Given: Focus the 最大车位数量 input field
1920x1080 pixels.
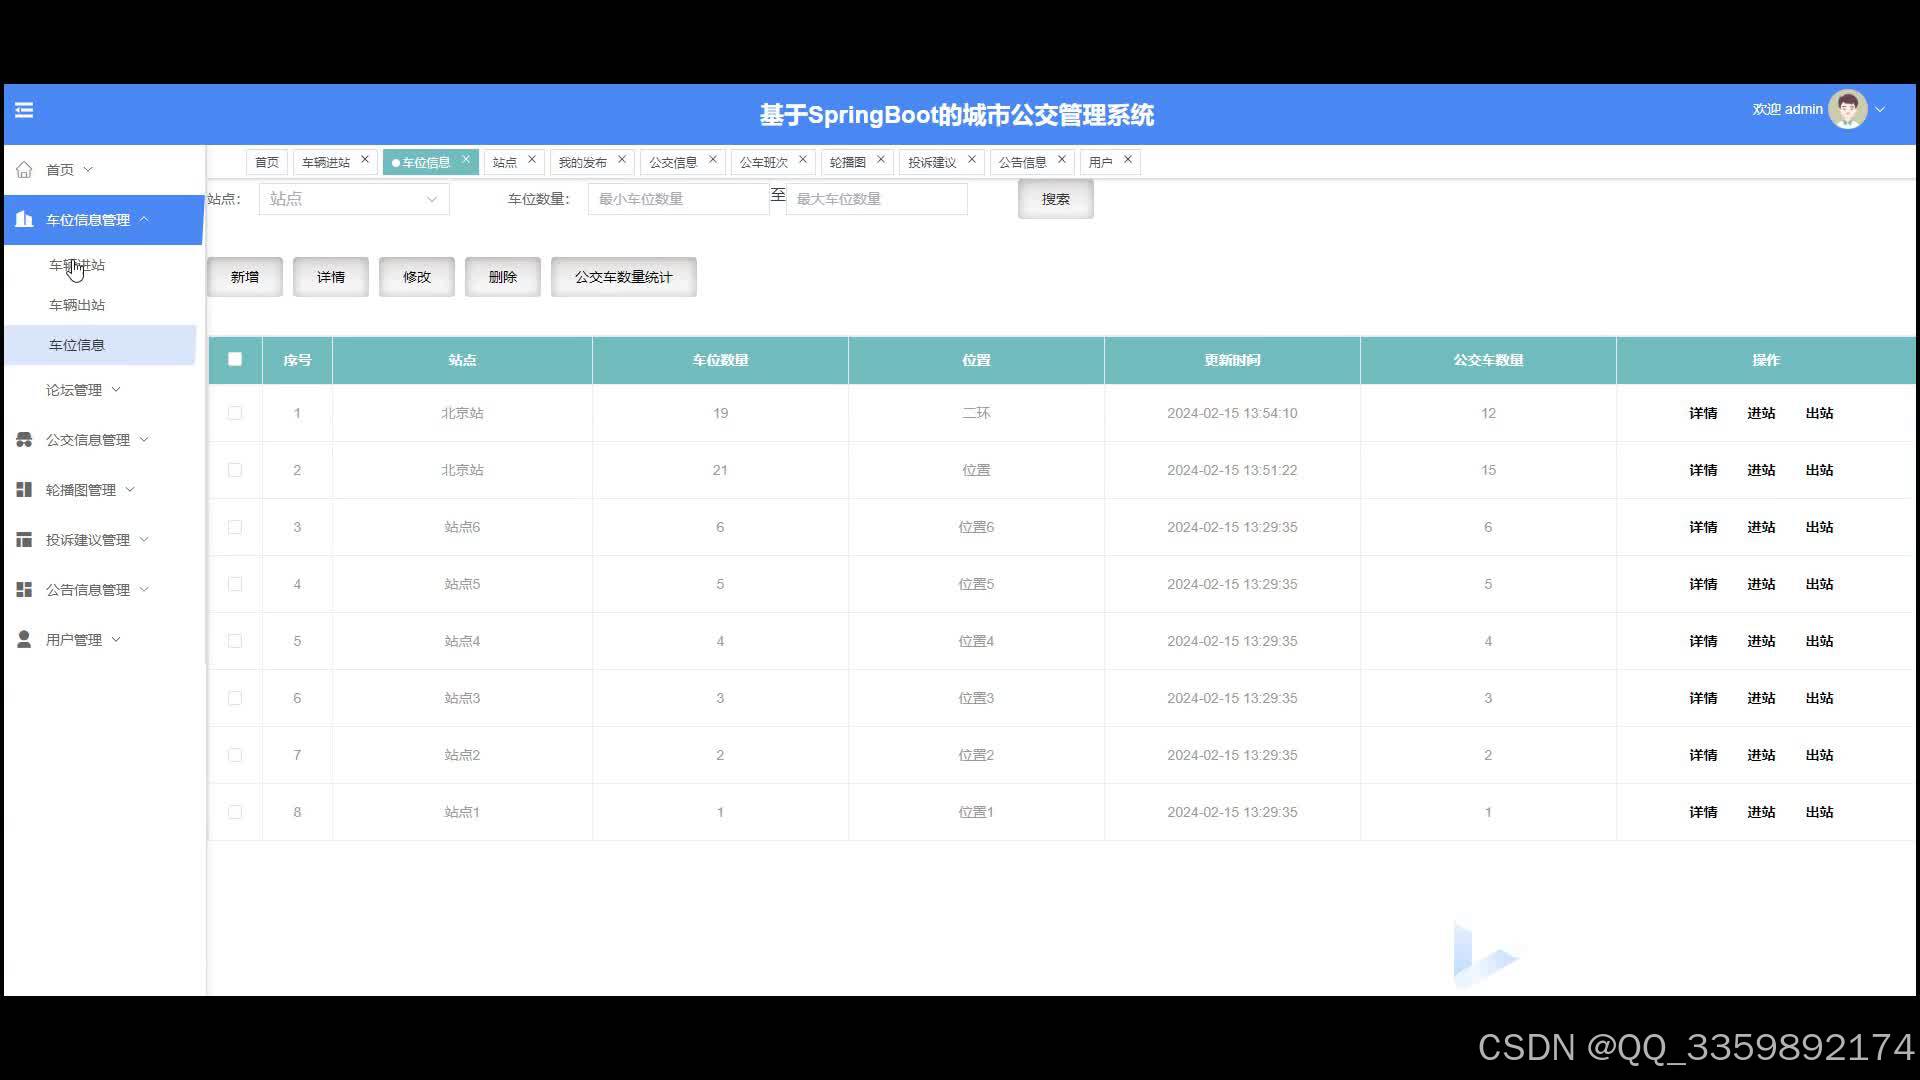Looking at the screenshot, I should pyautogui.click(x=877, y=199).
